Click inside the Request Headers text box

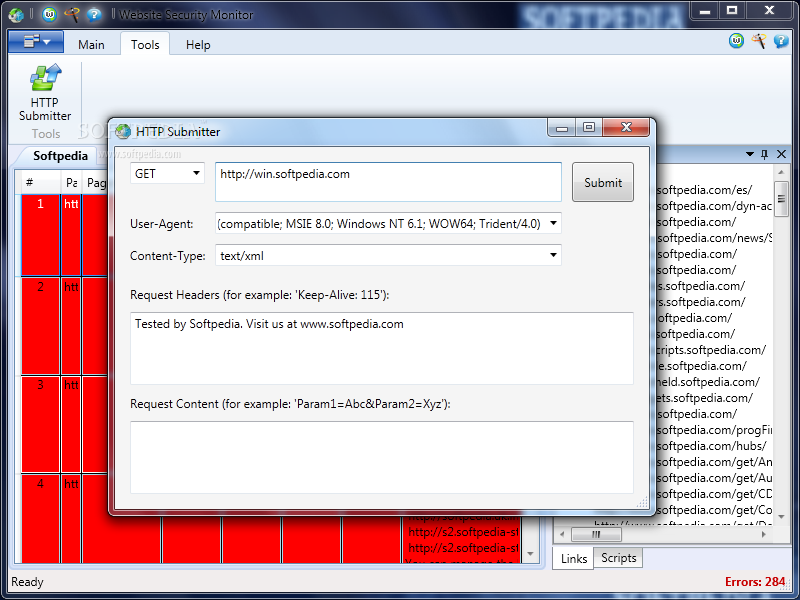(x=382, y=348)
